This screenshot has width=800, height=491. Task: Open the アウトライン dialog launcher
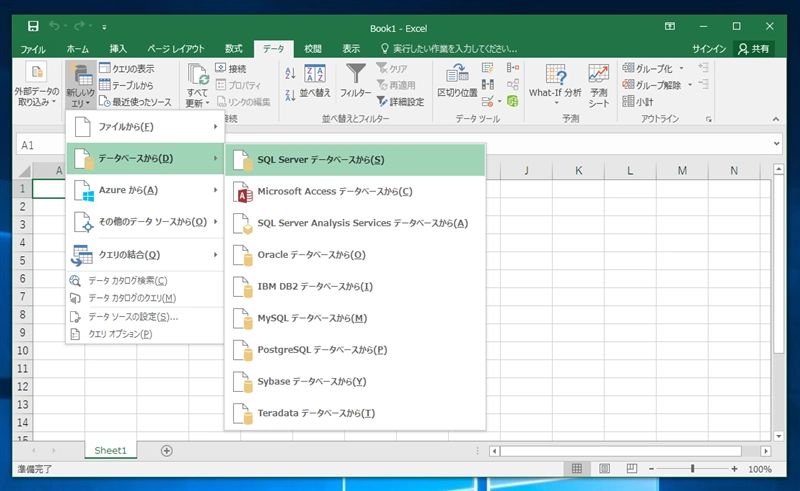[x=709, y=119]
